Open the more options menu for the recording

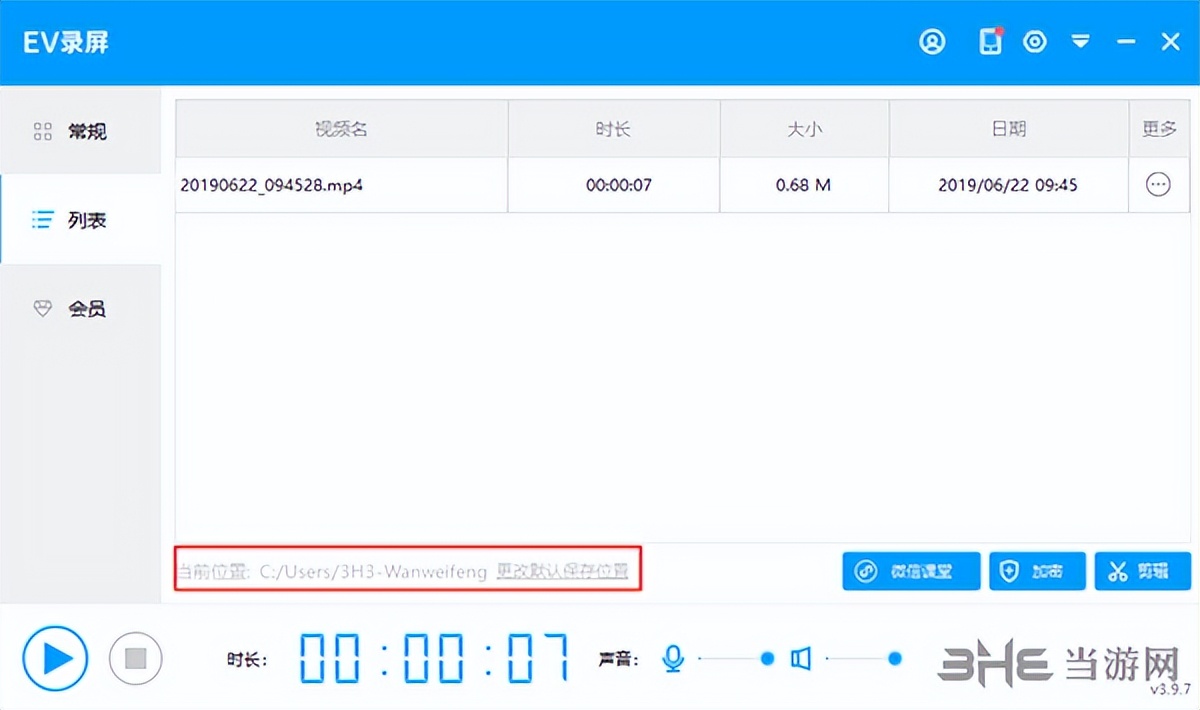coord(1158,184)
